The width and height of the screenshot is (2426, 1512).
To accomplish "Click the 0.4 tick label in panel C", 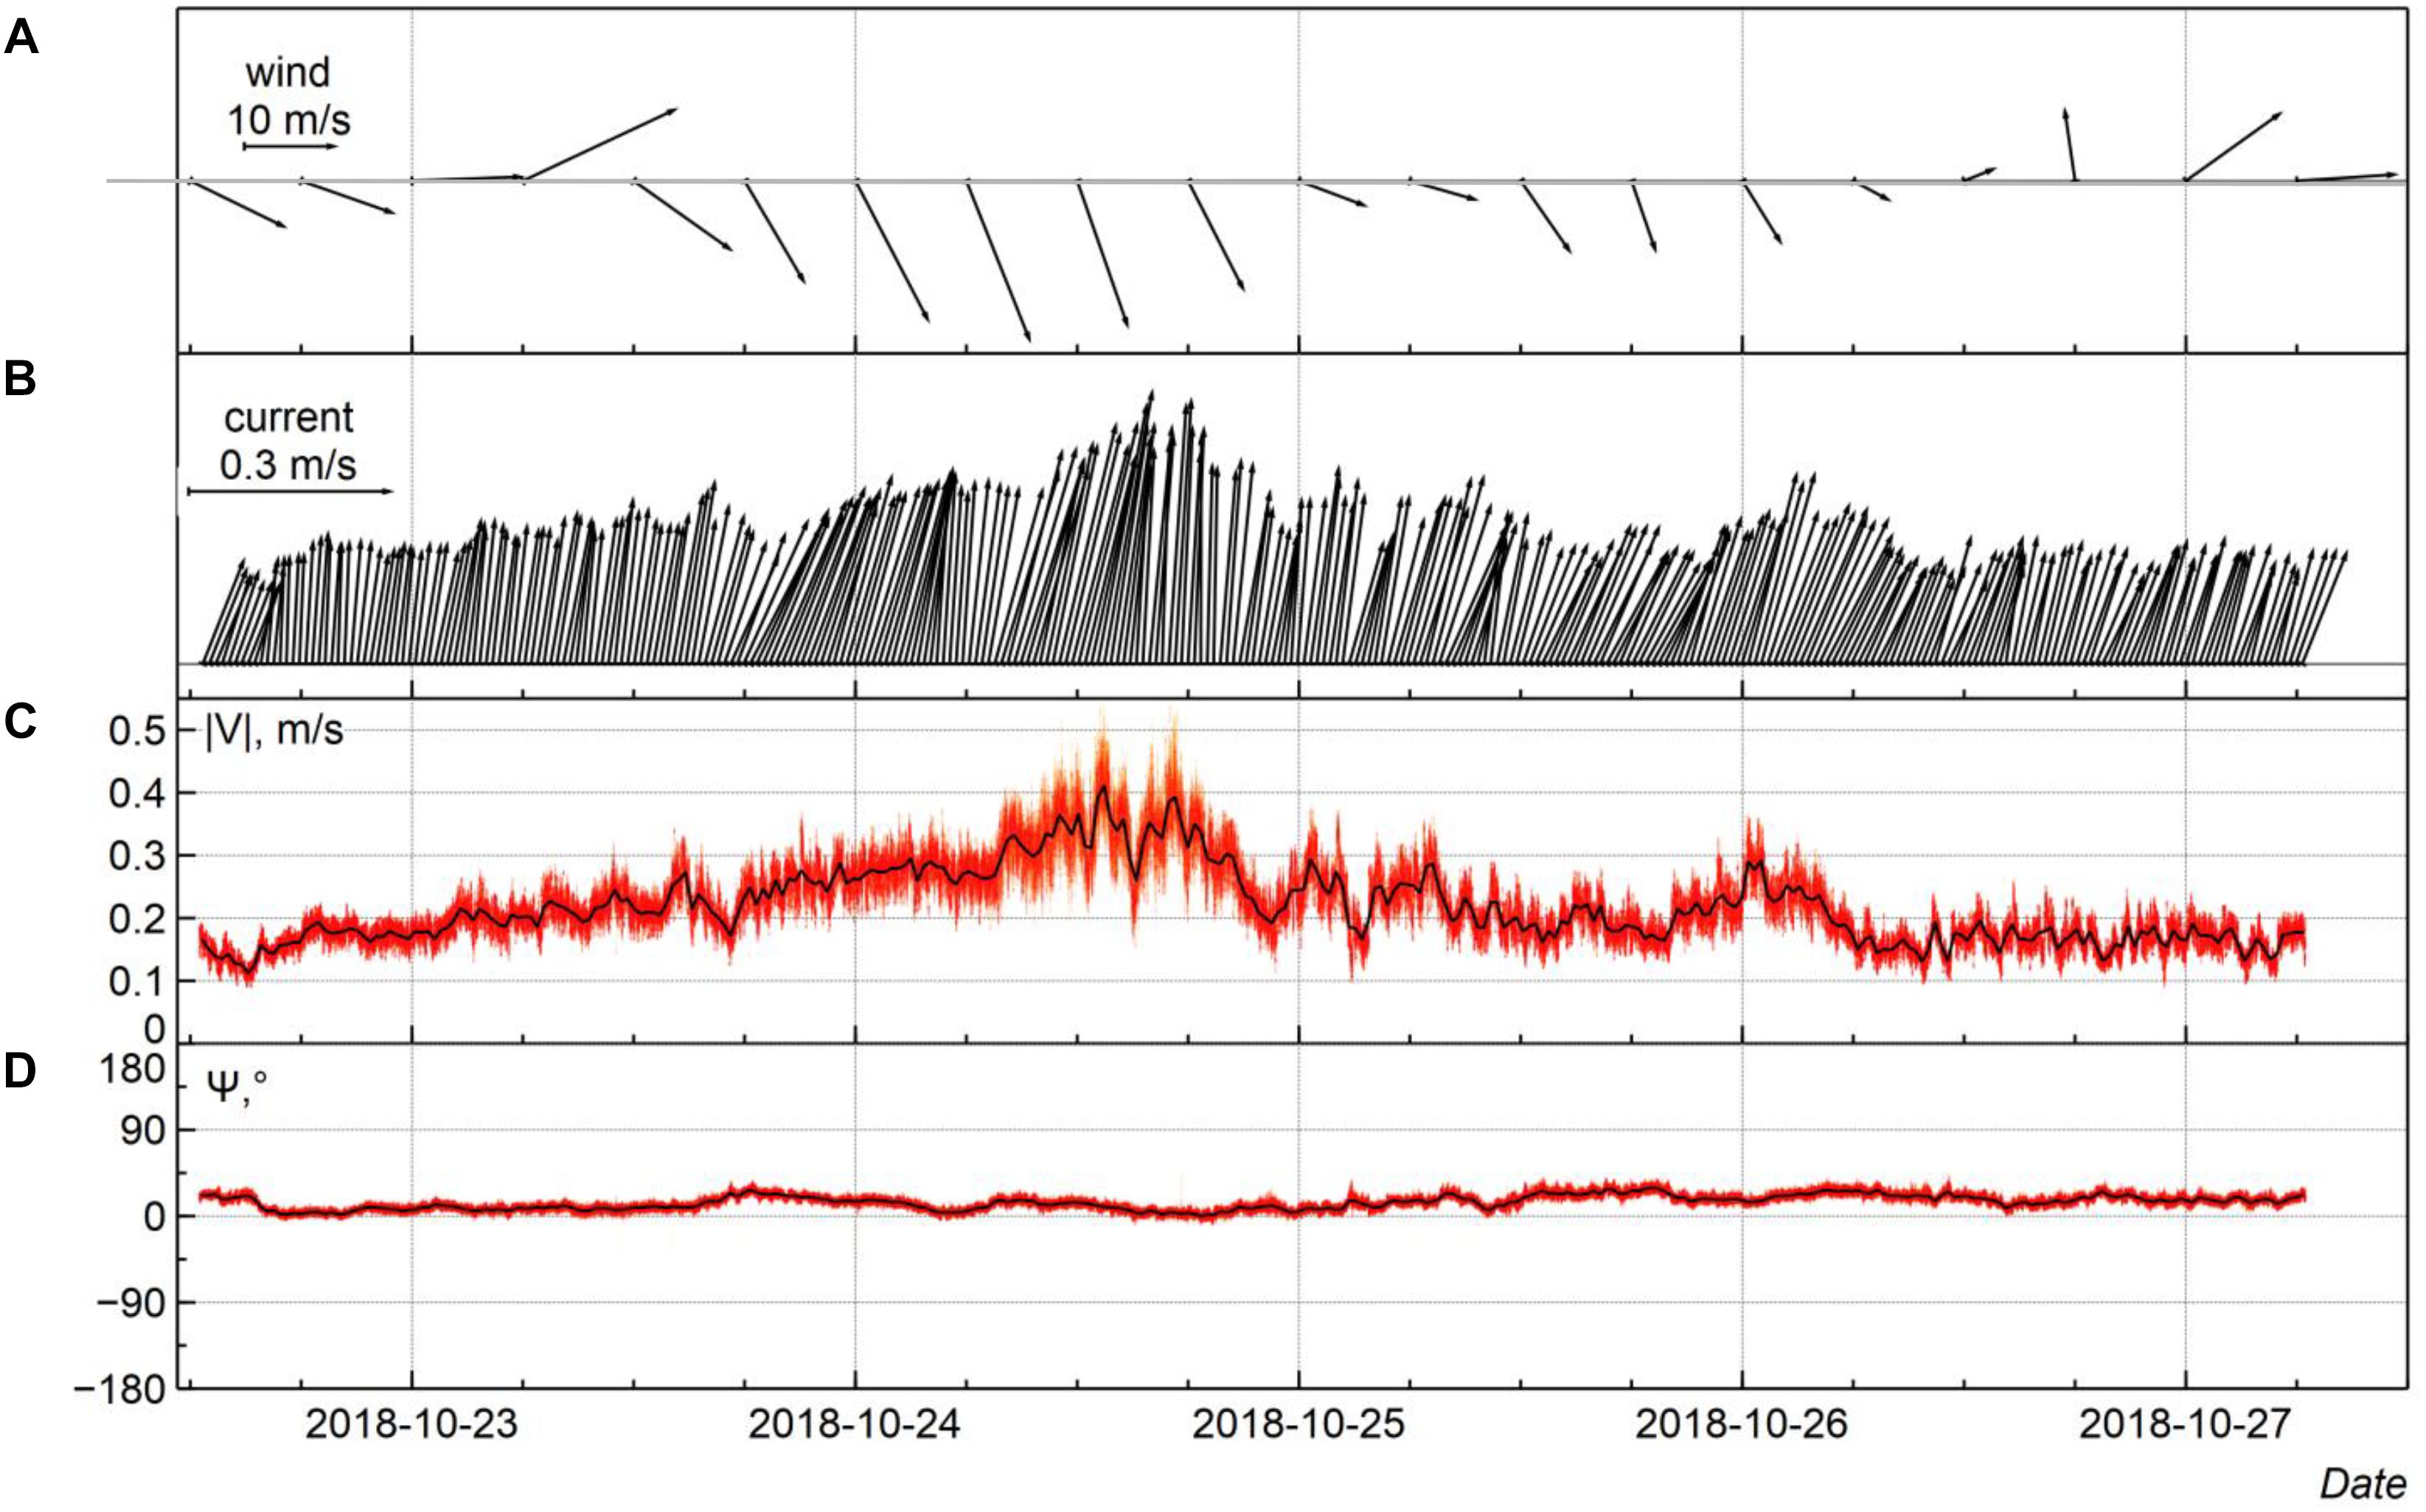I will [137, 794].
